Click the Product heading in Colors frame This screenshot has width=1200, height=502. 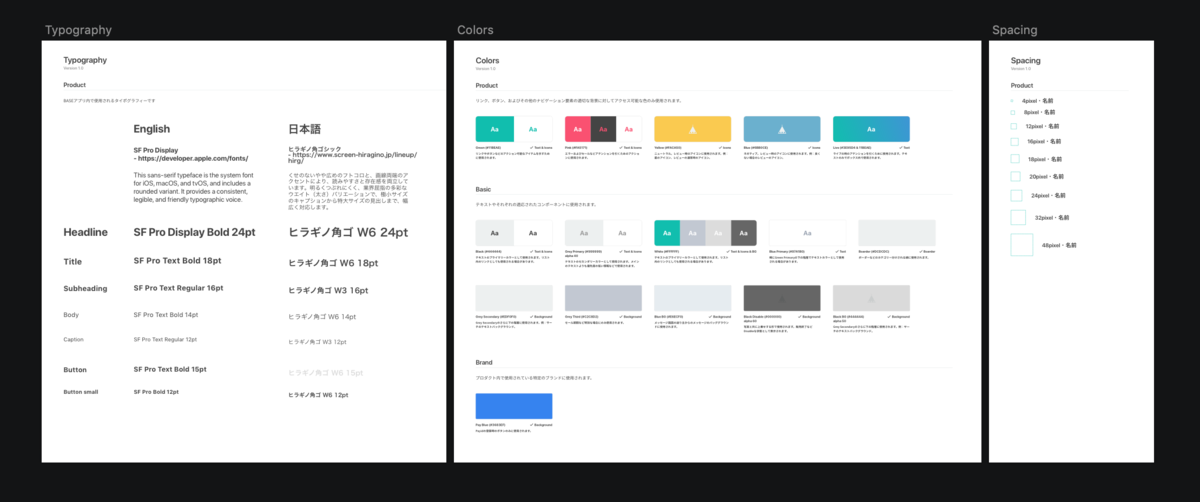[x=487, y=85]
